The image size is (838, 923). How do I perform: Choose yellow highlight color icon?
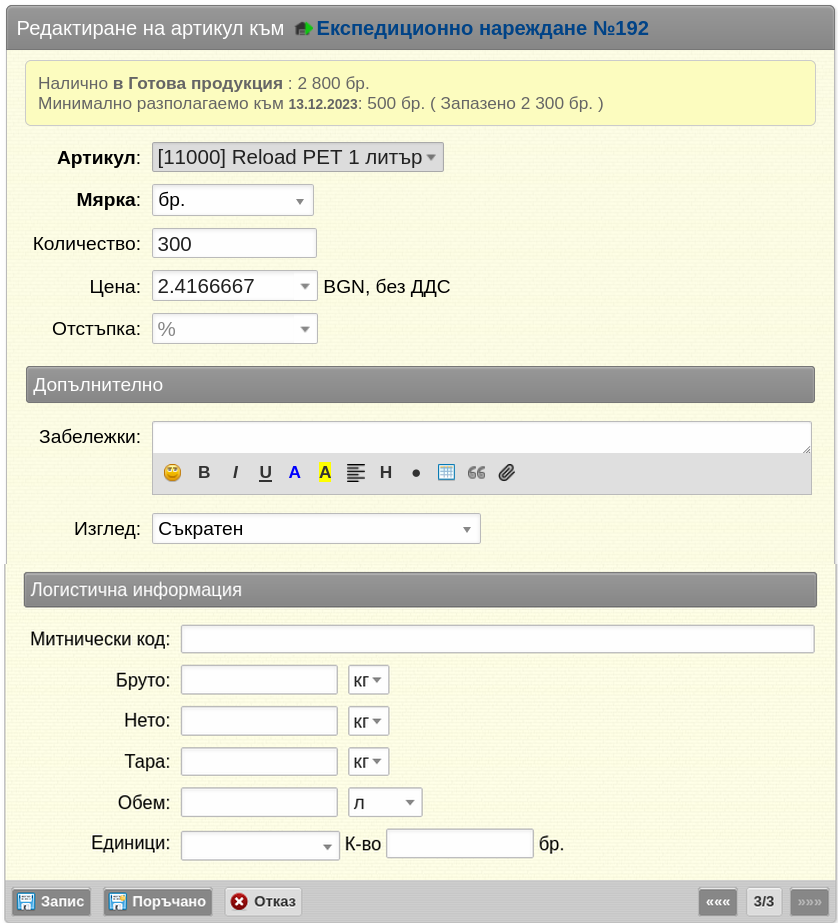tap(325, 473)
